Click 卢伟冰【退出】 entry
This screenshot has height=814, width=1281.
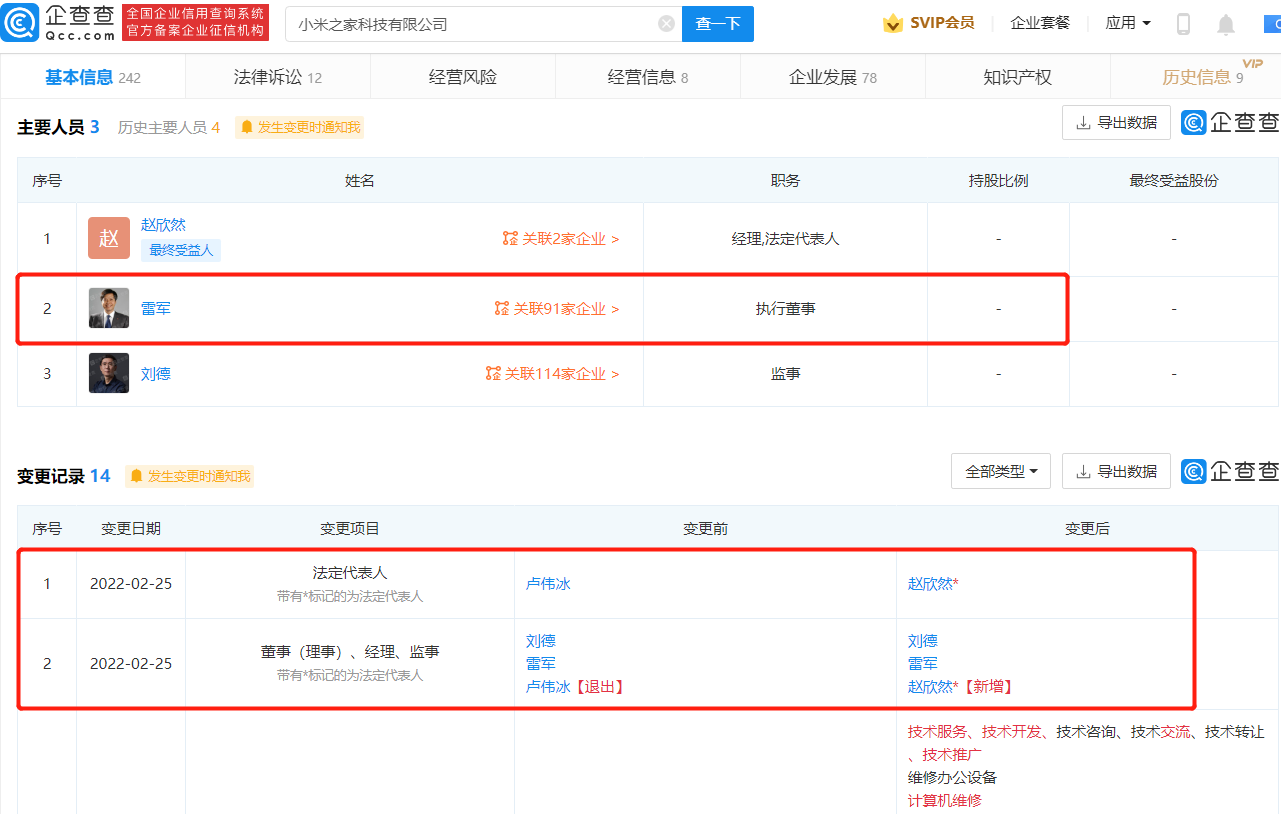pyautogui.click(x=576, y=687)
